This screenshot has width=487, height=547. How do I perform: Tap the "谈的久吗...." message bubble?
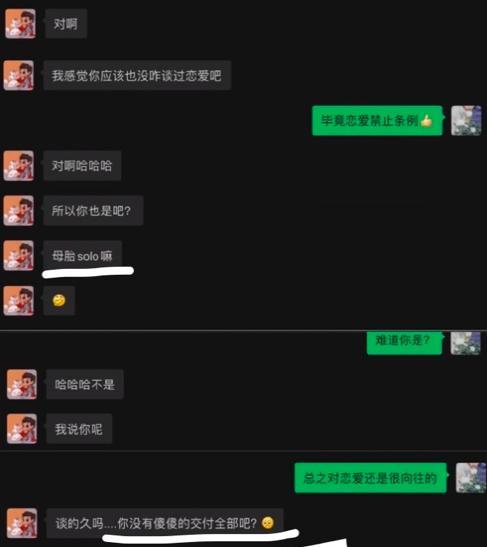tap(165, 523)
